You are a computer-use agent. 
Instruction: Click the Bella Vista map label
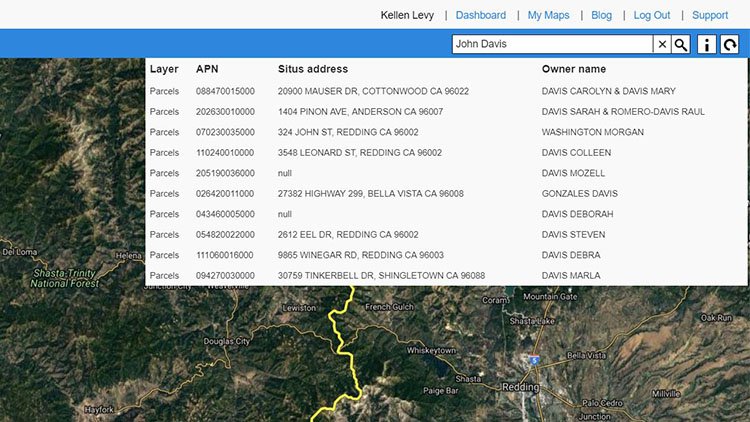[x=586, y=355]
